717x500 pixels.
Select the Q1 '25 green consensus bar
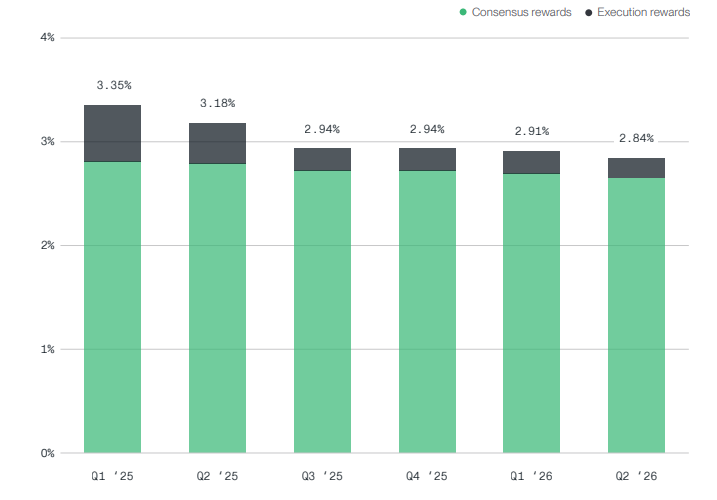tap(112, 307)
